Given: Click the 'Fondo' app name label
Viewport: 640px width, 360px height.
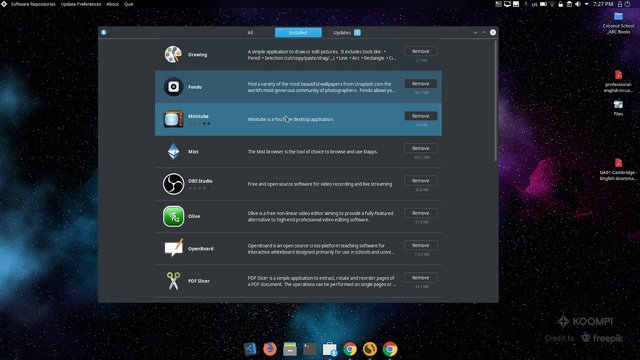Looking at the screenshot, I should point(195,87).
